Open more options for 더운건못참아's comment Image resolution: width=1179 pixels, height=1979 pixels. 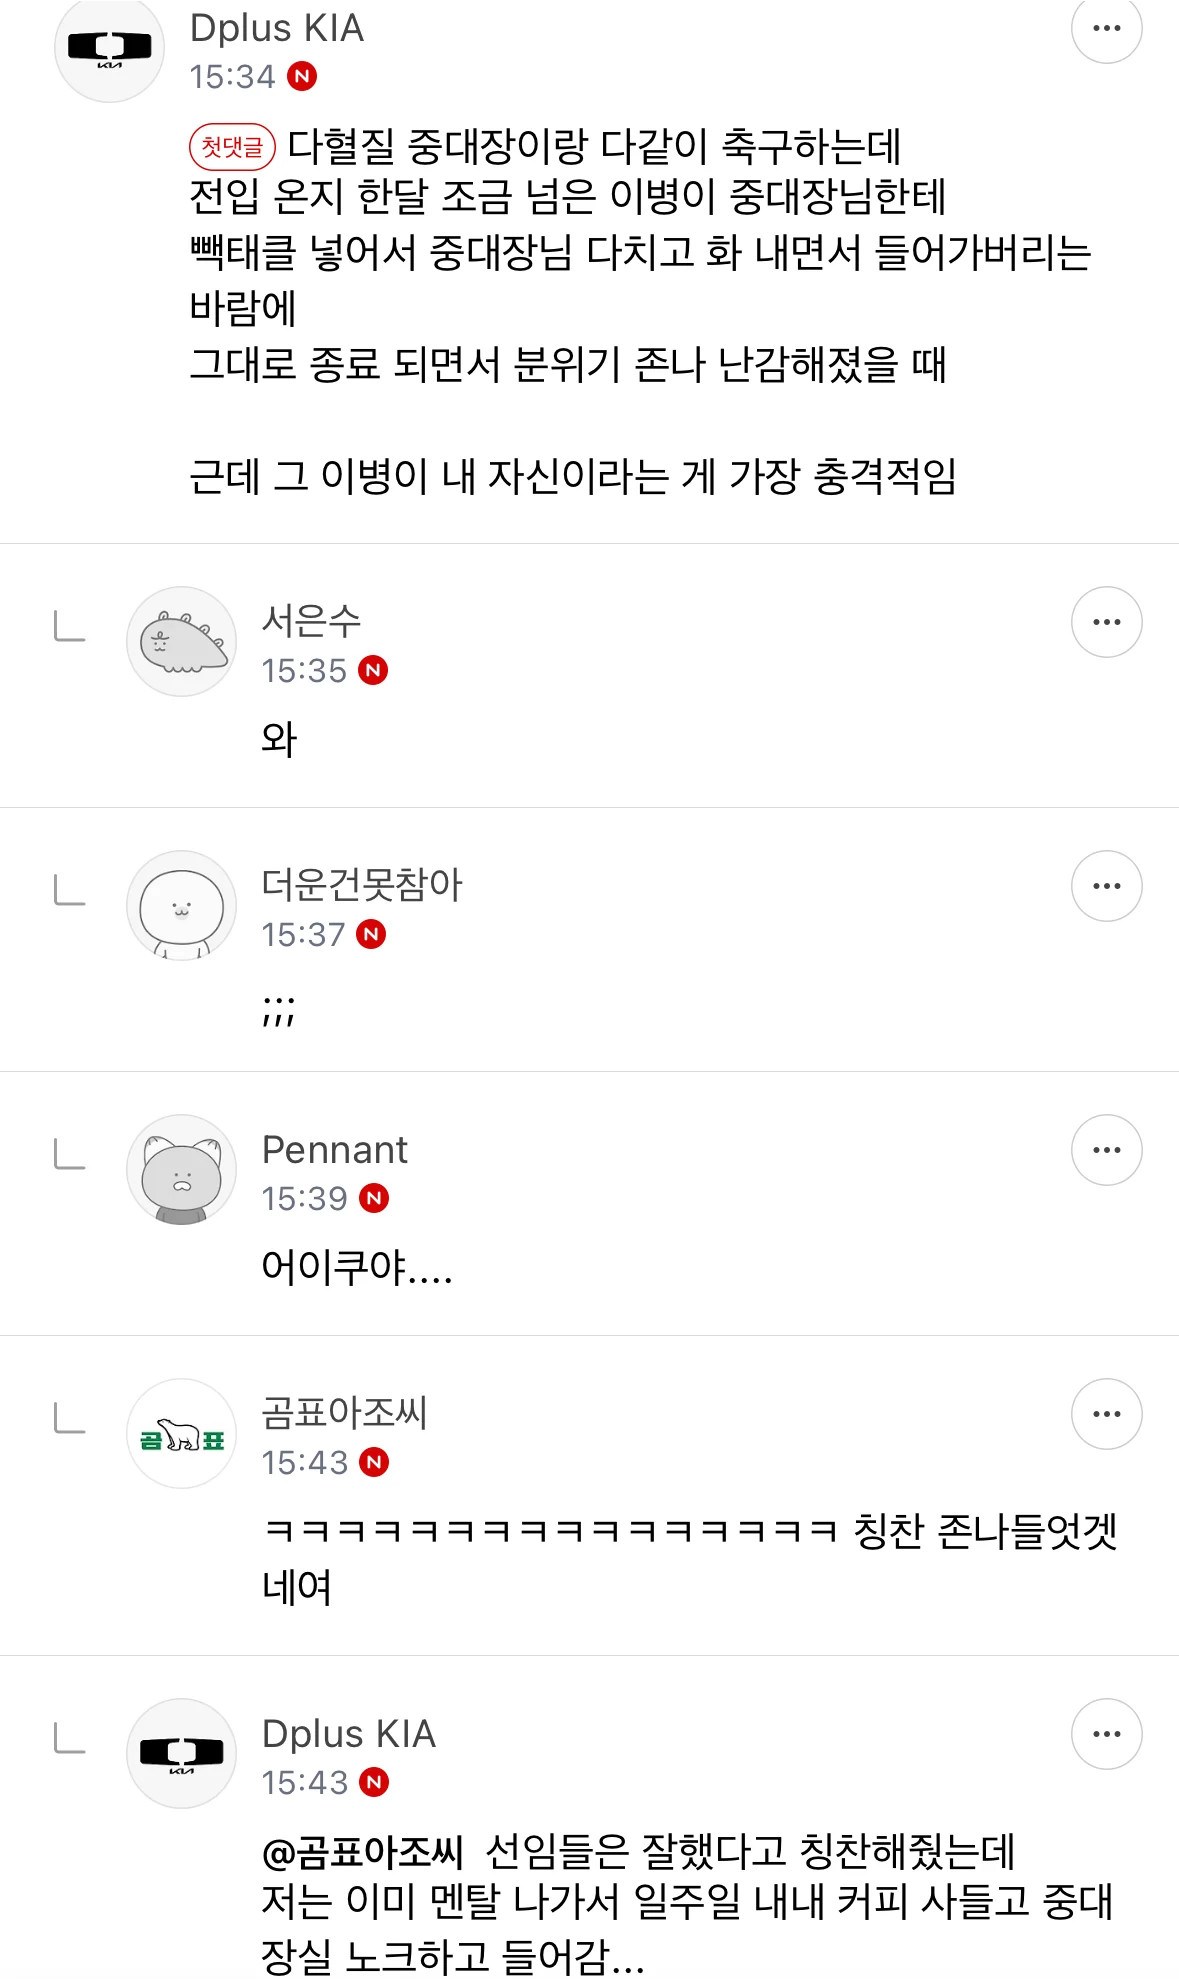click(1106, 886)
